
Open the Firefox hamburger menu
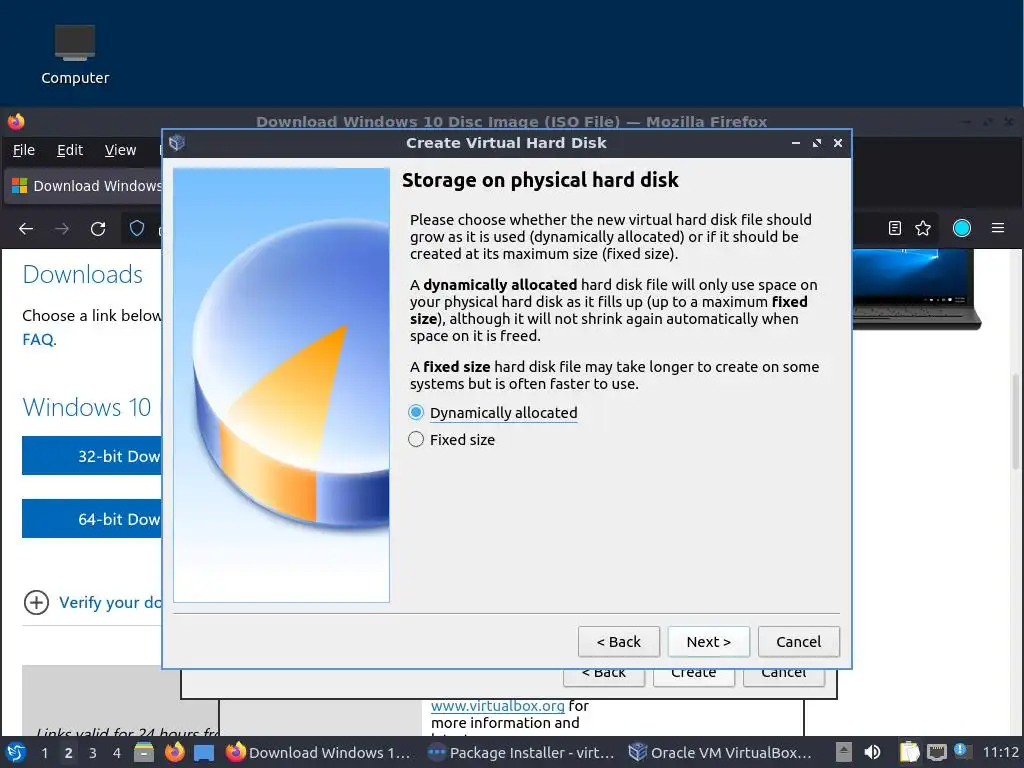coord(998,228)
